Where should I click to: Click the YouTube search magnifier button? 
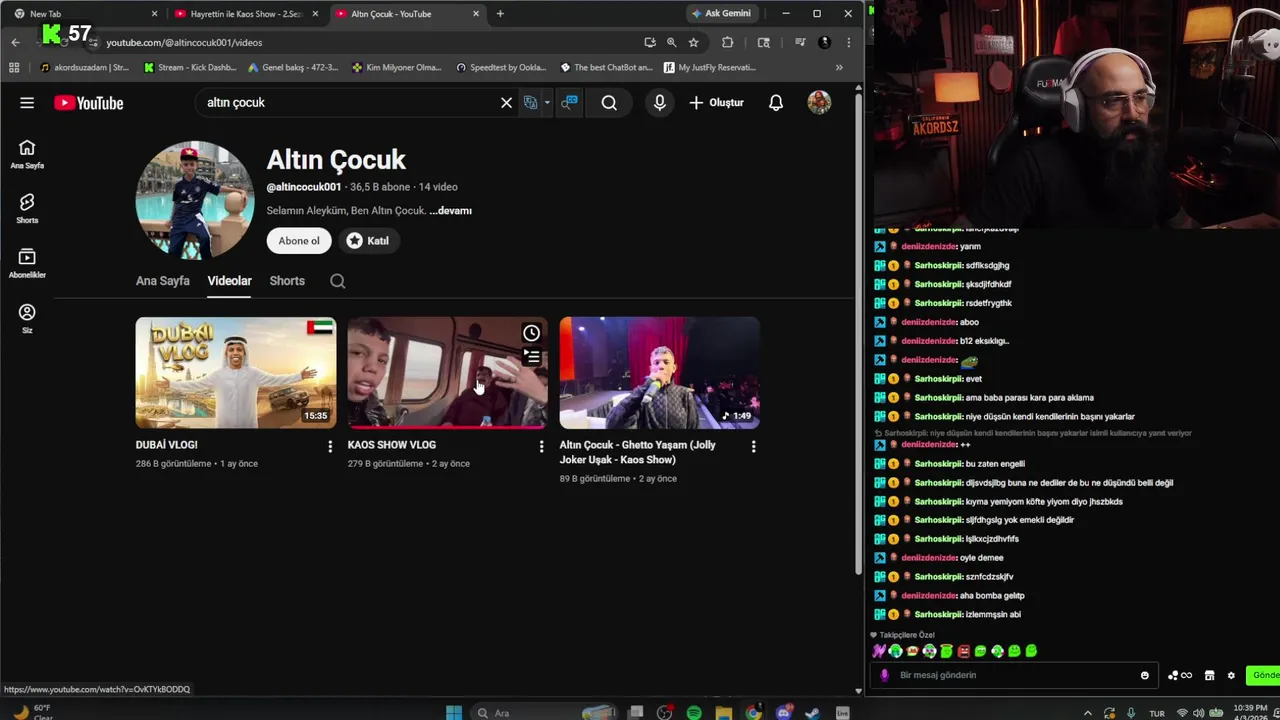point(609,103)
